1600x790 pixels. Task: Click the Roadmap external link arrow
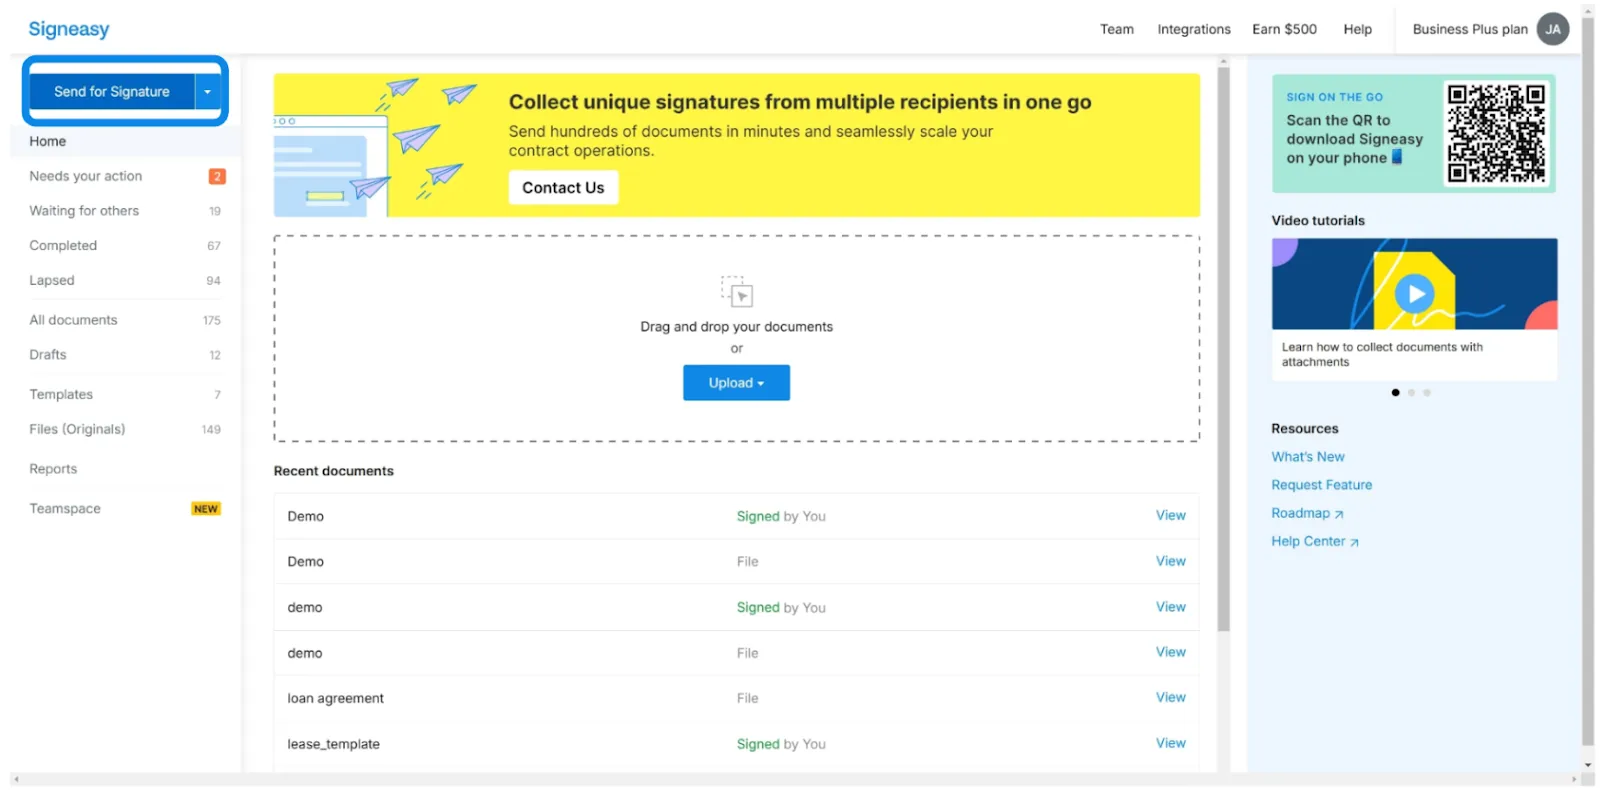point(1339,514)
